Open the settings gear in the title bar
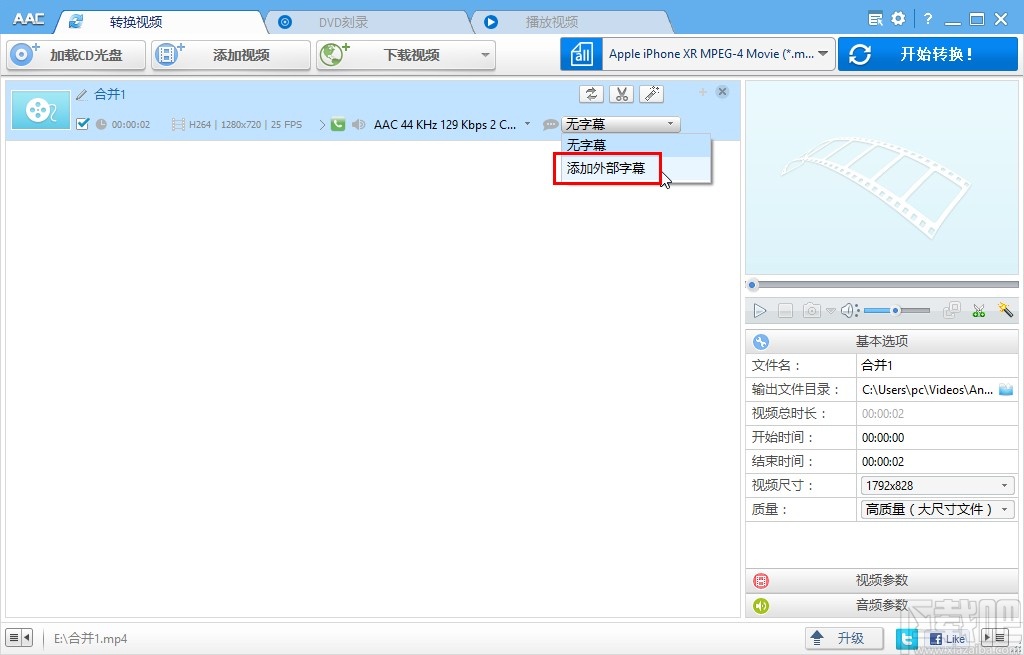The height and width of the screenshot is (655, 1024). pyautogui.click(x=897, y=18)
